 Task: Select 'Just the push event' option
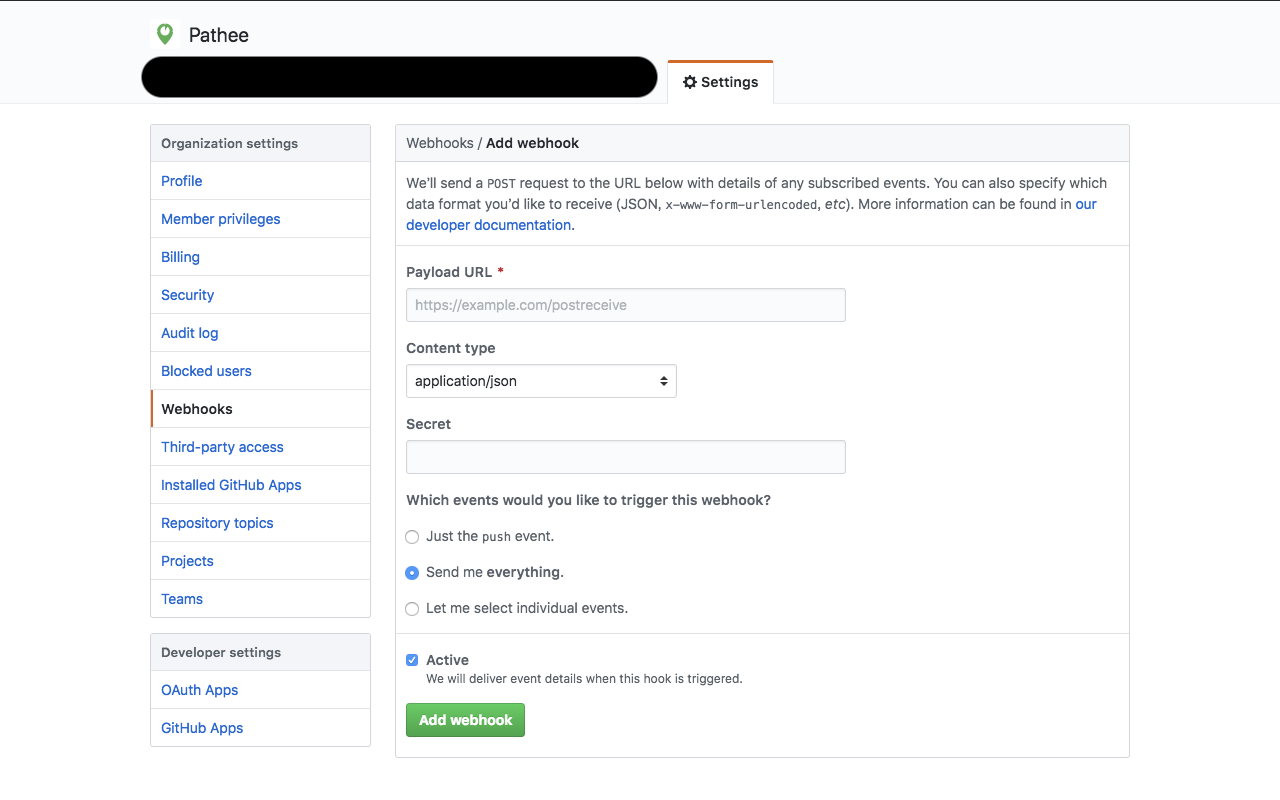(411, 537)
